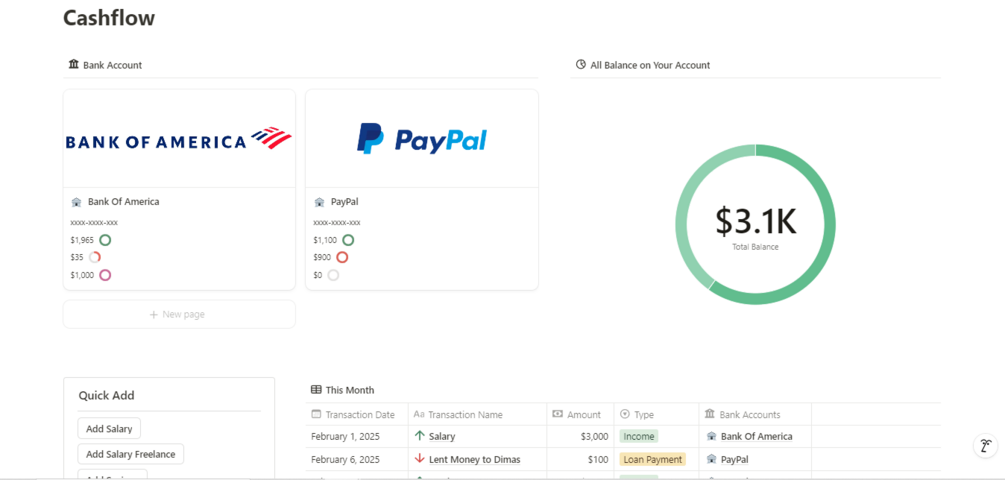Click the building icon next to PayPal card title
The width and height of the screenshot is (1005, 480).
tap(319, 202)
